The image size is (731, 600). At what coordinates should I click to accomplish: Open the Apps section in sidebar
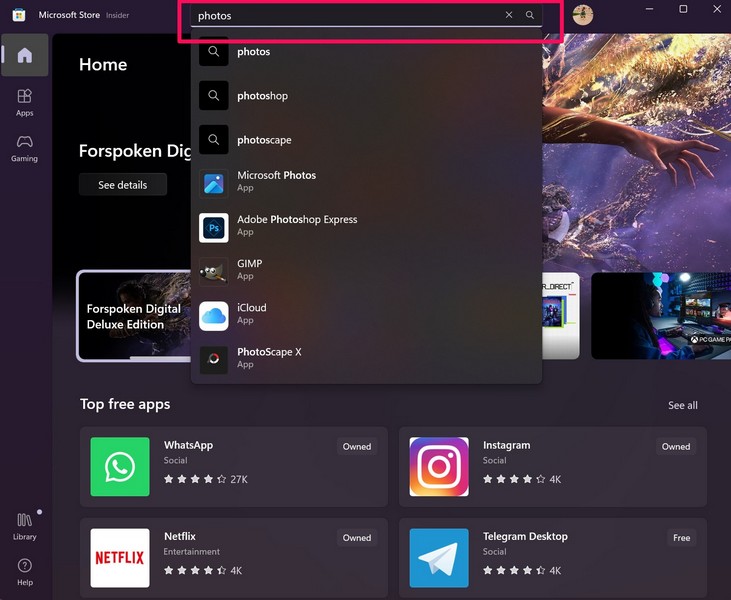click(24, 102)
